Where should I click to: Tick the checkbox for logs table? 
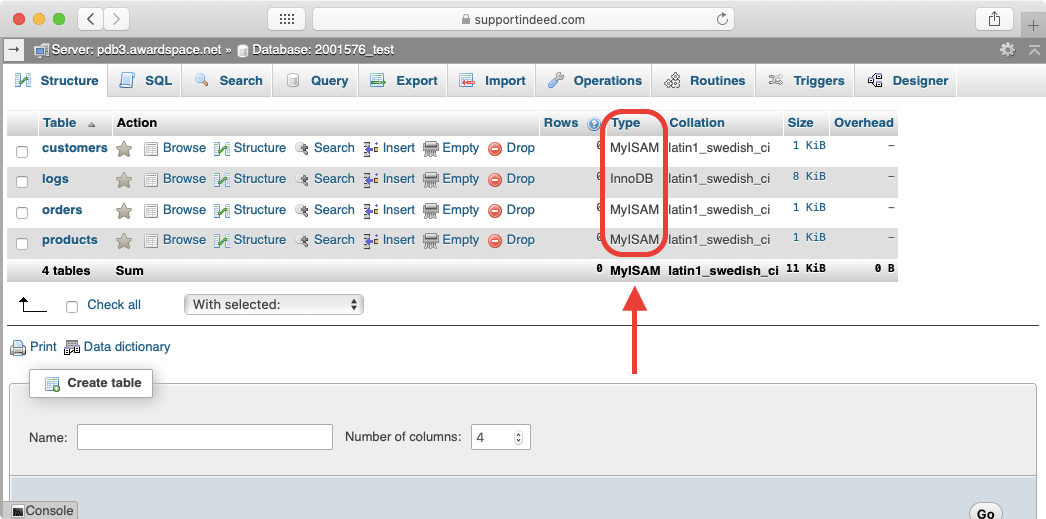tap(22, 182)
